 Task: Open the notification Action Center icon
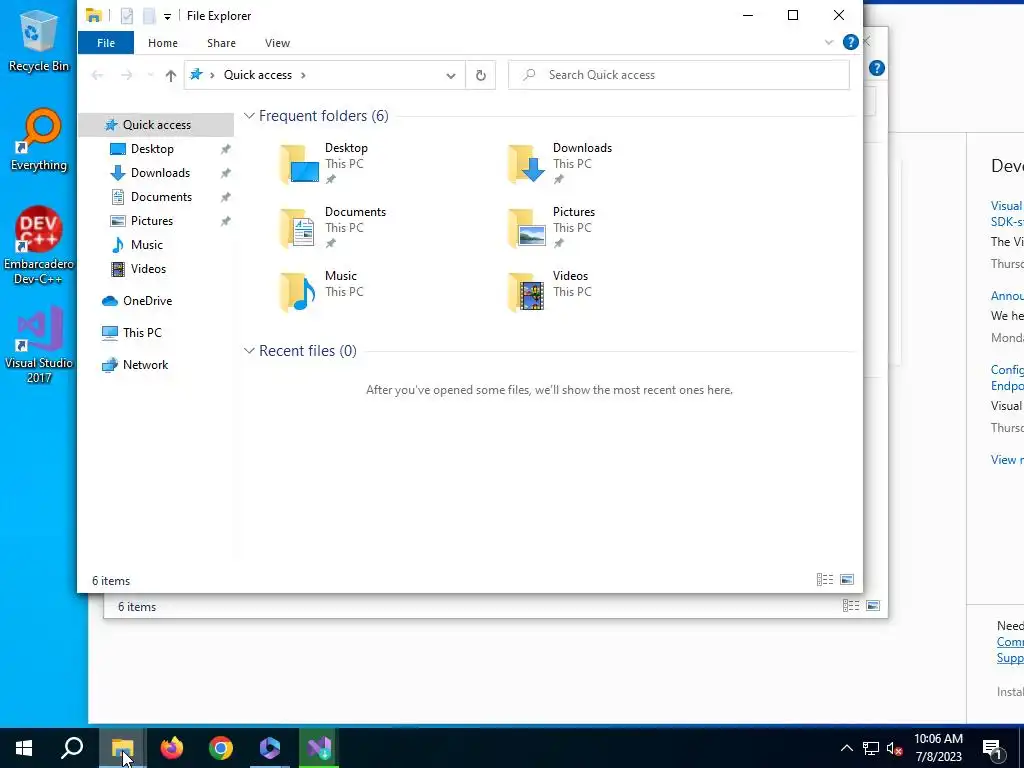point(993,750)
